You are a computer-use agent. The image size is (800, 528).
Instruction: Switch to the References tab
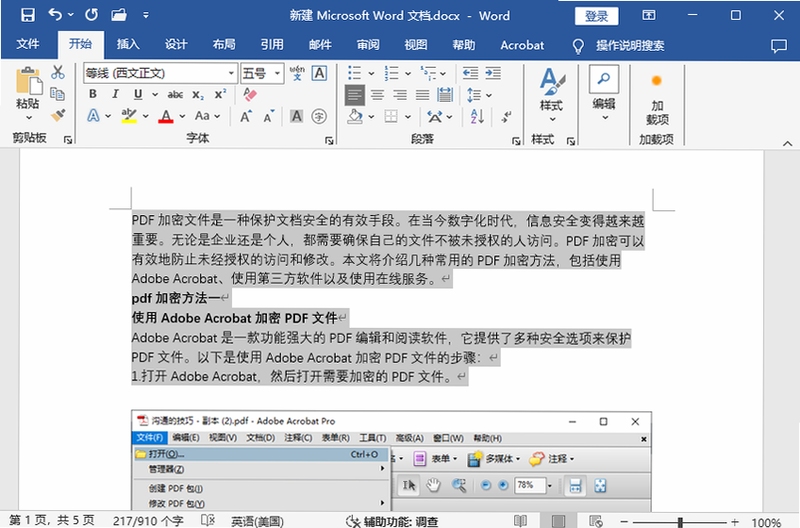271,45
